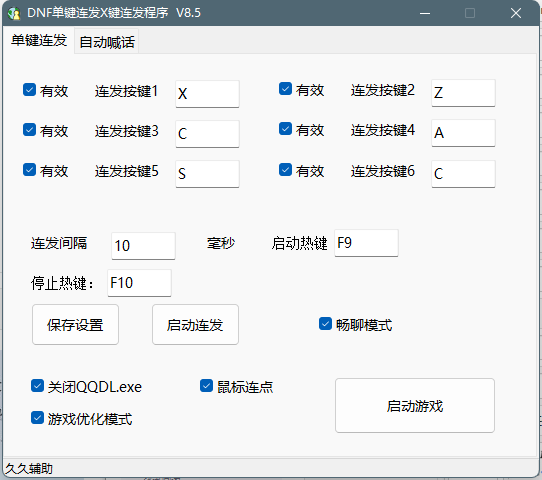Toggle 有效 checkbox for 连发按键2
The width and height of the screenshot is (542, 480).
click(286, 89)
